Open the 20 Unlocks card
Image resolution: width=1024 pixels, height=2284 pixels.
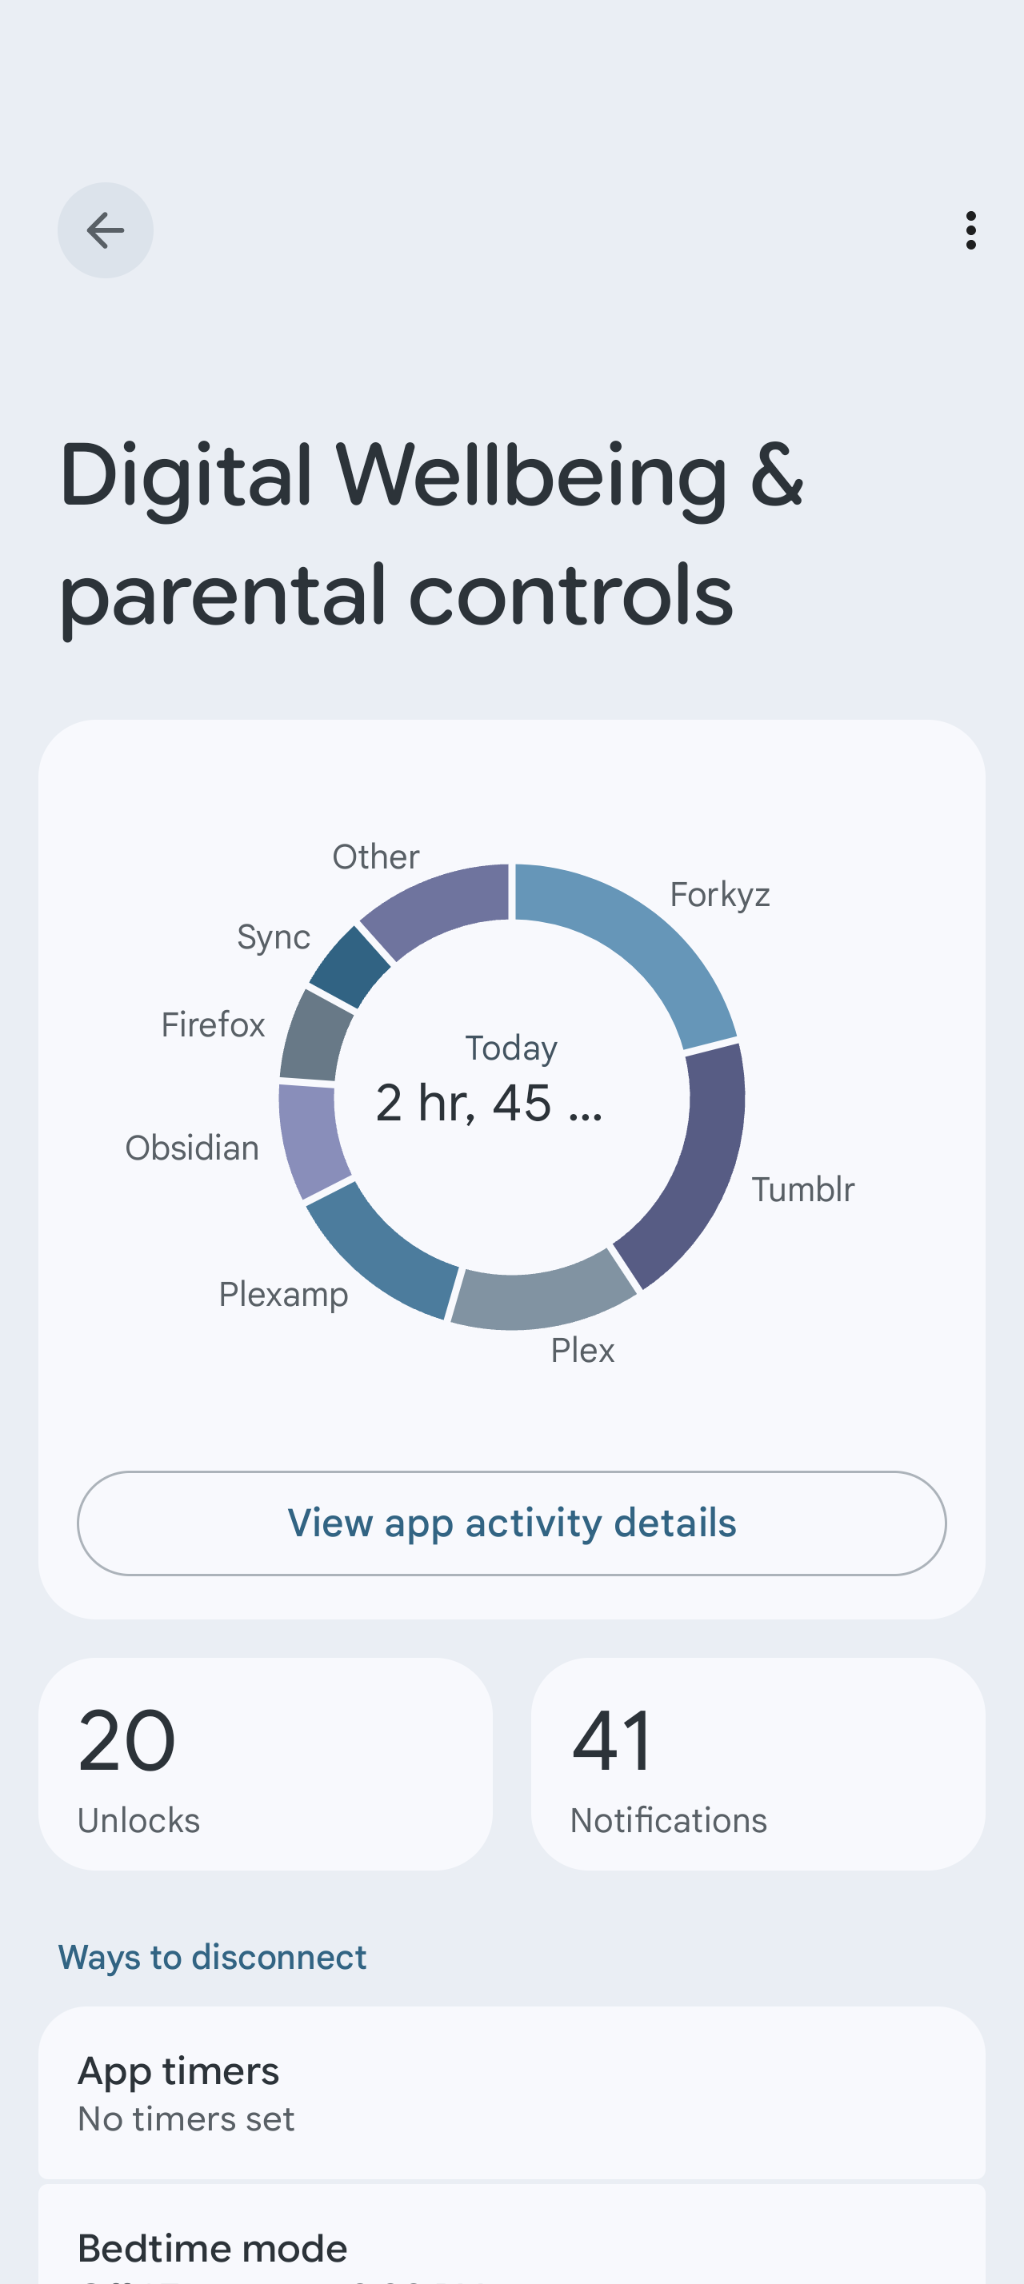click(265, 1764)
